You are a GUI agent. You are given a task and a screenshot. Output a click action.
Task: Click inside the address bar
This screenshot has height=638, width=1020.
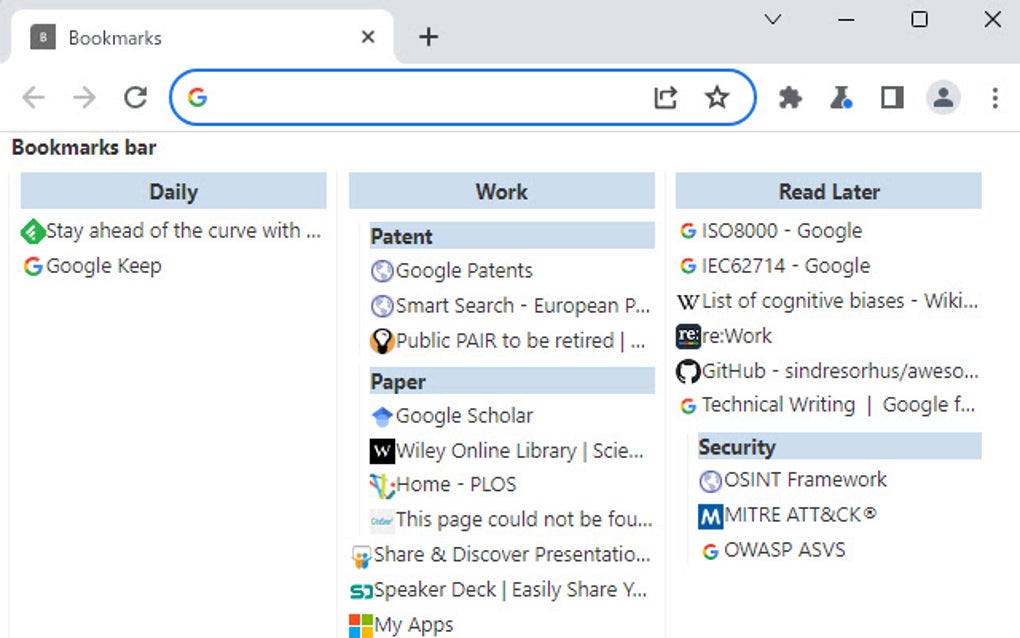(x=430, y=97)
